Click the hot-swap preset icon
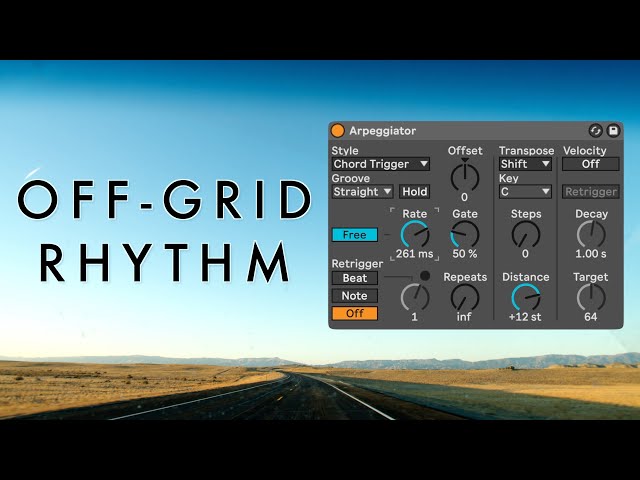Image resolution: width=640 pixels, height=480 pixels. coord(595,131)
